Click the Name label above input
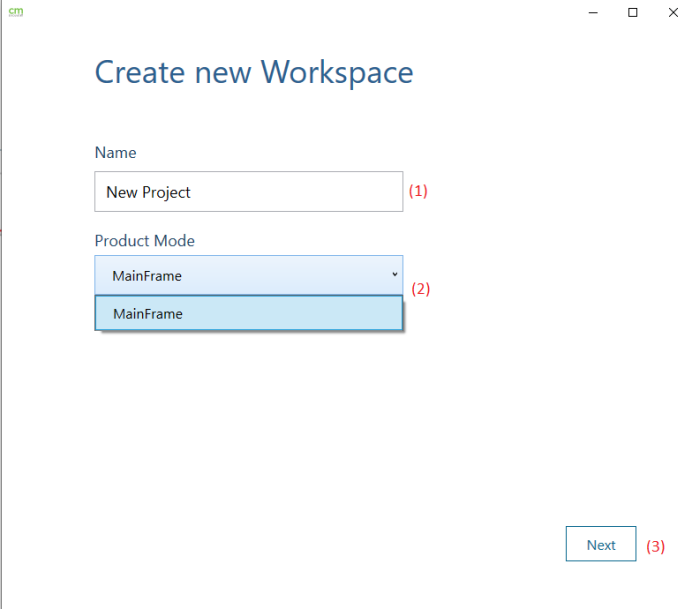The width and height of the screenshot is (692, 609). (x=115, y=152)
